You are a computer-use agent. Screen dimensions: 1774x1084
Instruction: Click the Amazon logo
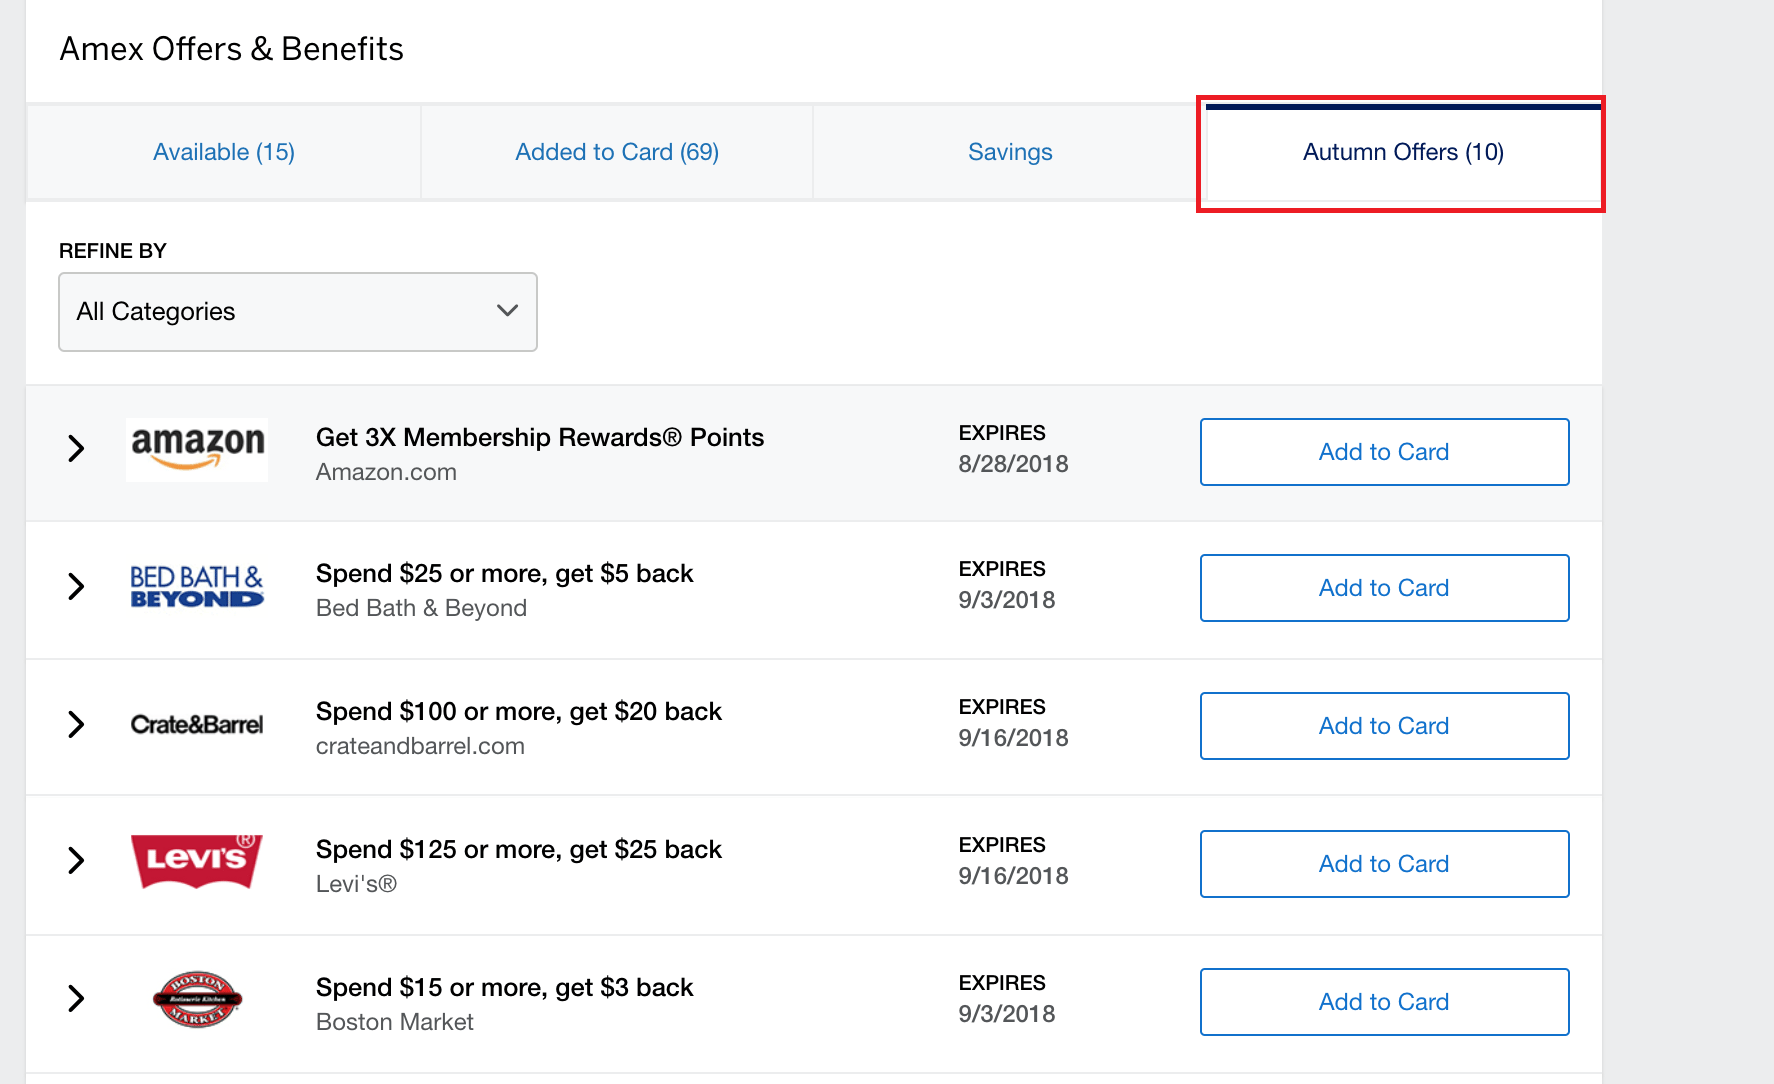197,450
